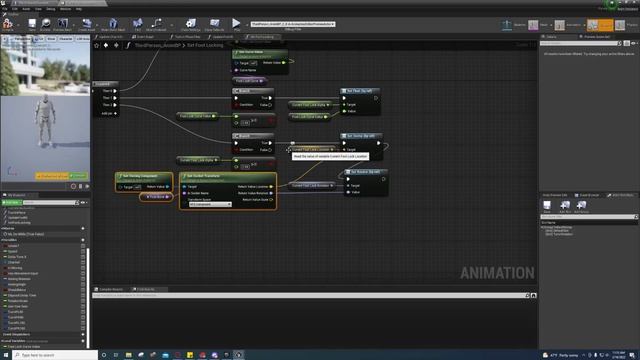The width and height of the screenshot is (640, 360).
Task: Open the Debug menu
Action: [51, 9]
